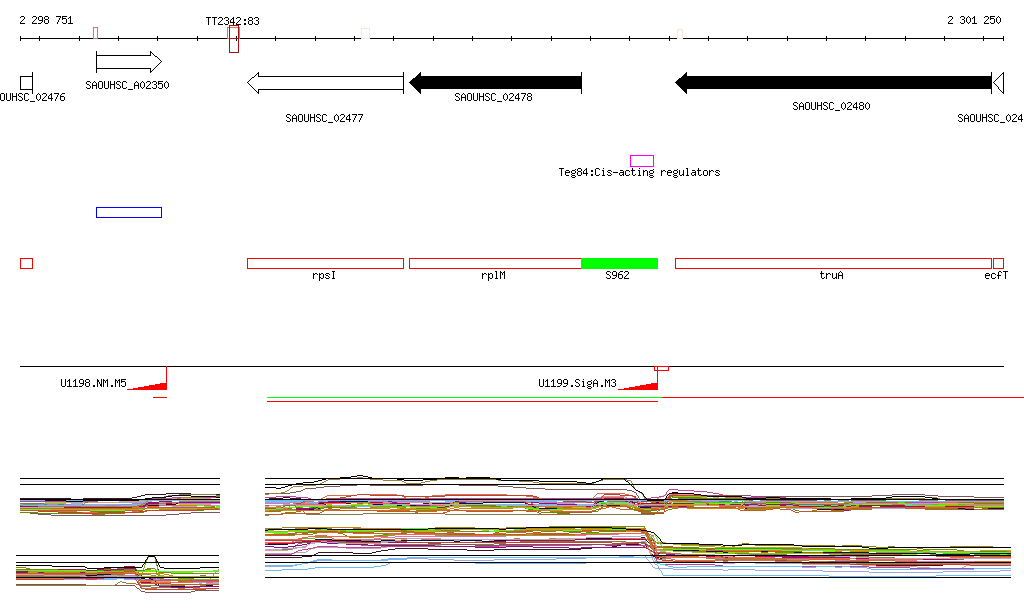Click the green S962 segment
The height and width of the screenshot is (611, 1024).
click(x=619, y=264)
